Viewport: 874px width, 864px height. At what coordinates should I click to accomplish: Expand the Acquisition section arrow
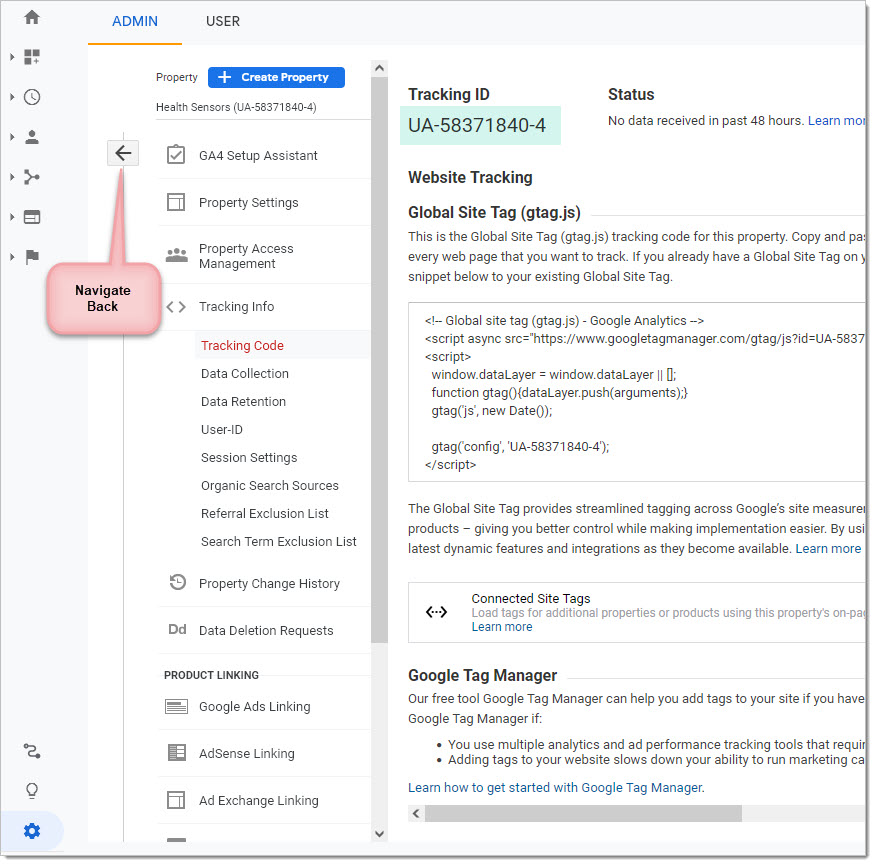pyautogui.click(x=12, y=177)
